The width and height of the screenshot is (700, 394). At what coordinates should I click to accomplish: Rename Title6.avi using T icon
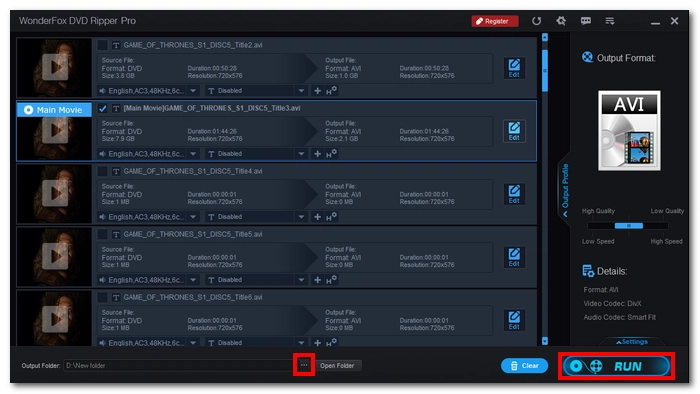tap(116, 297)
